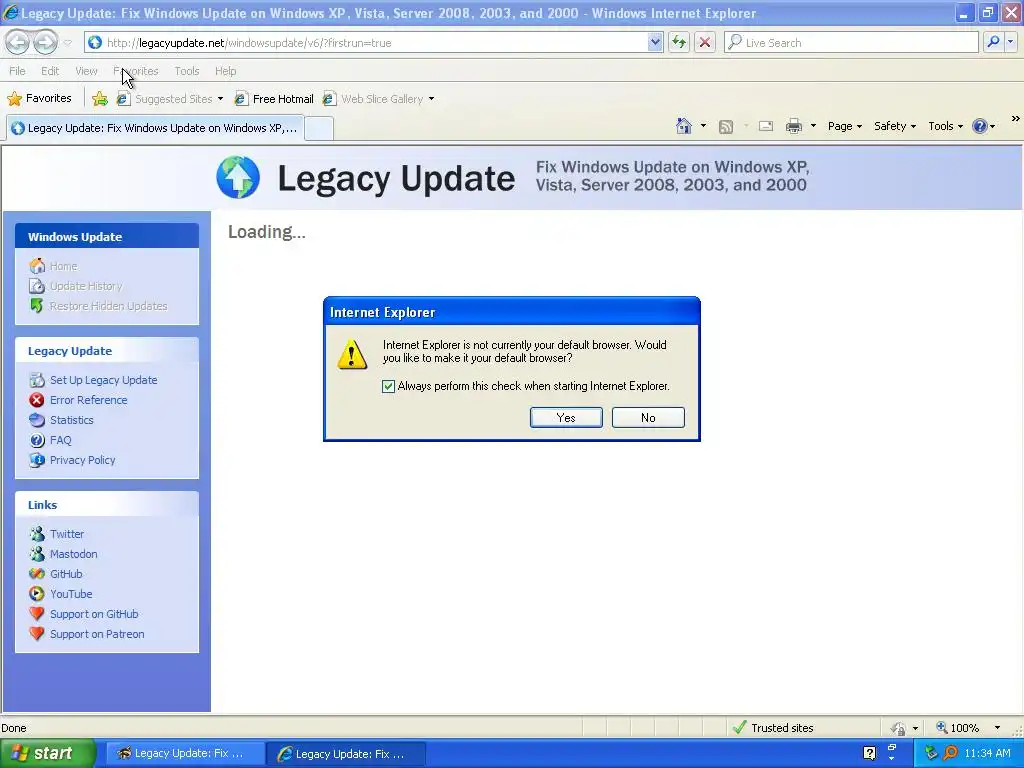
Task: Open the search provider dropdown arrow
Action: tap(1010, 42)
